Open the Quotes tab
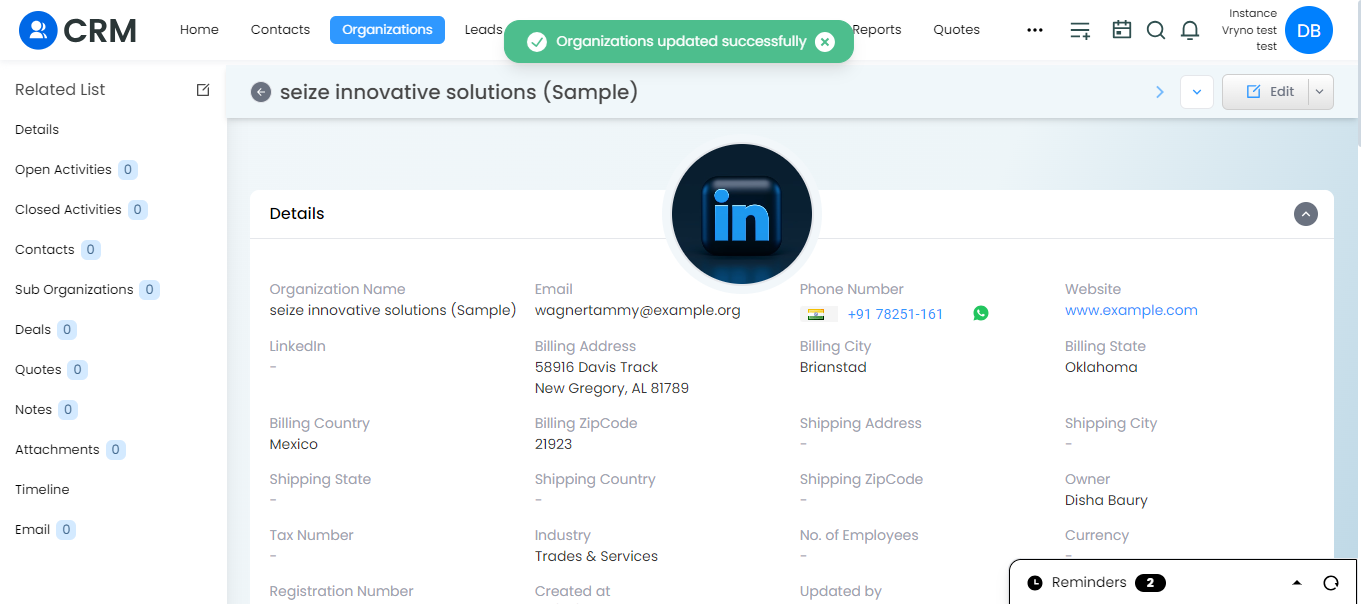Screen dimensions: 1361x604 [957, 30]
